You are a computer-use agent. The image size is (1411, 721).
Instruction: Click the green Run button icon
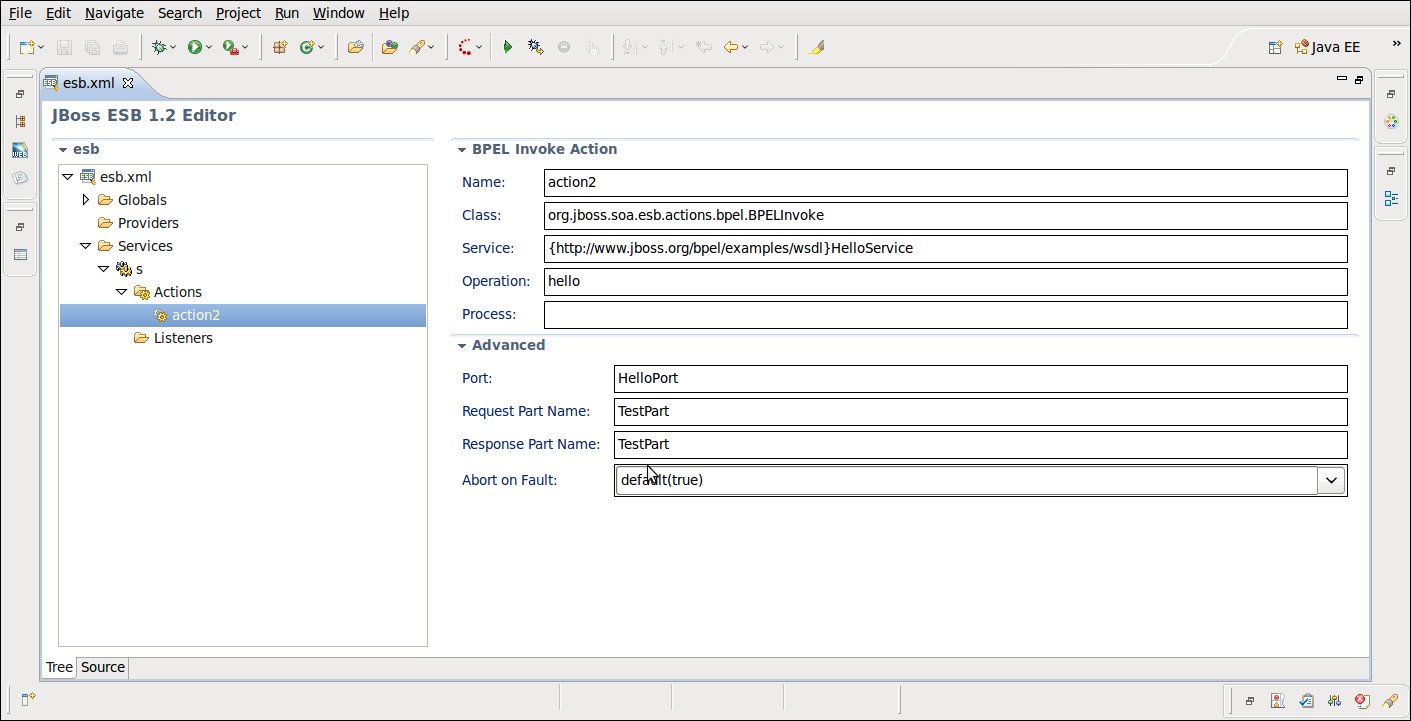click(194, 47)
